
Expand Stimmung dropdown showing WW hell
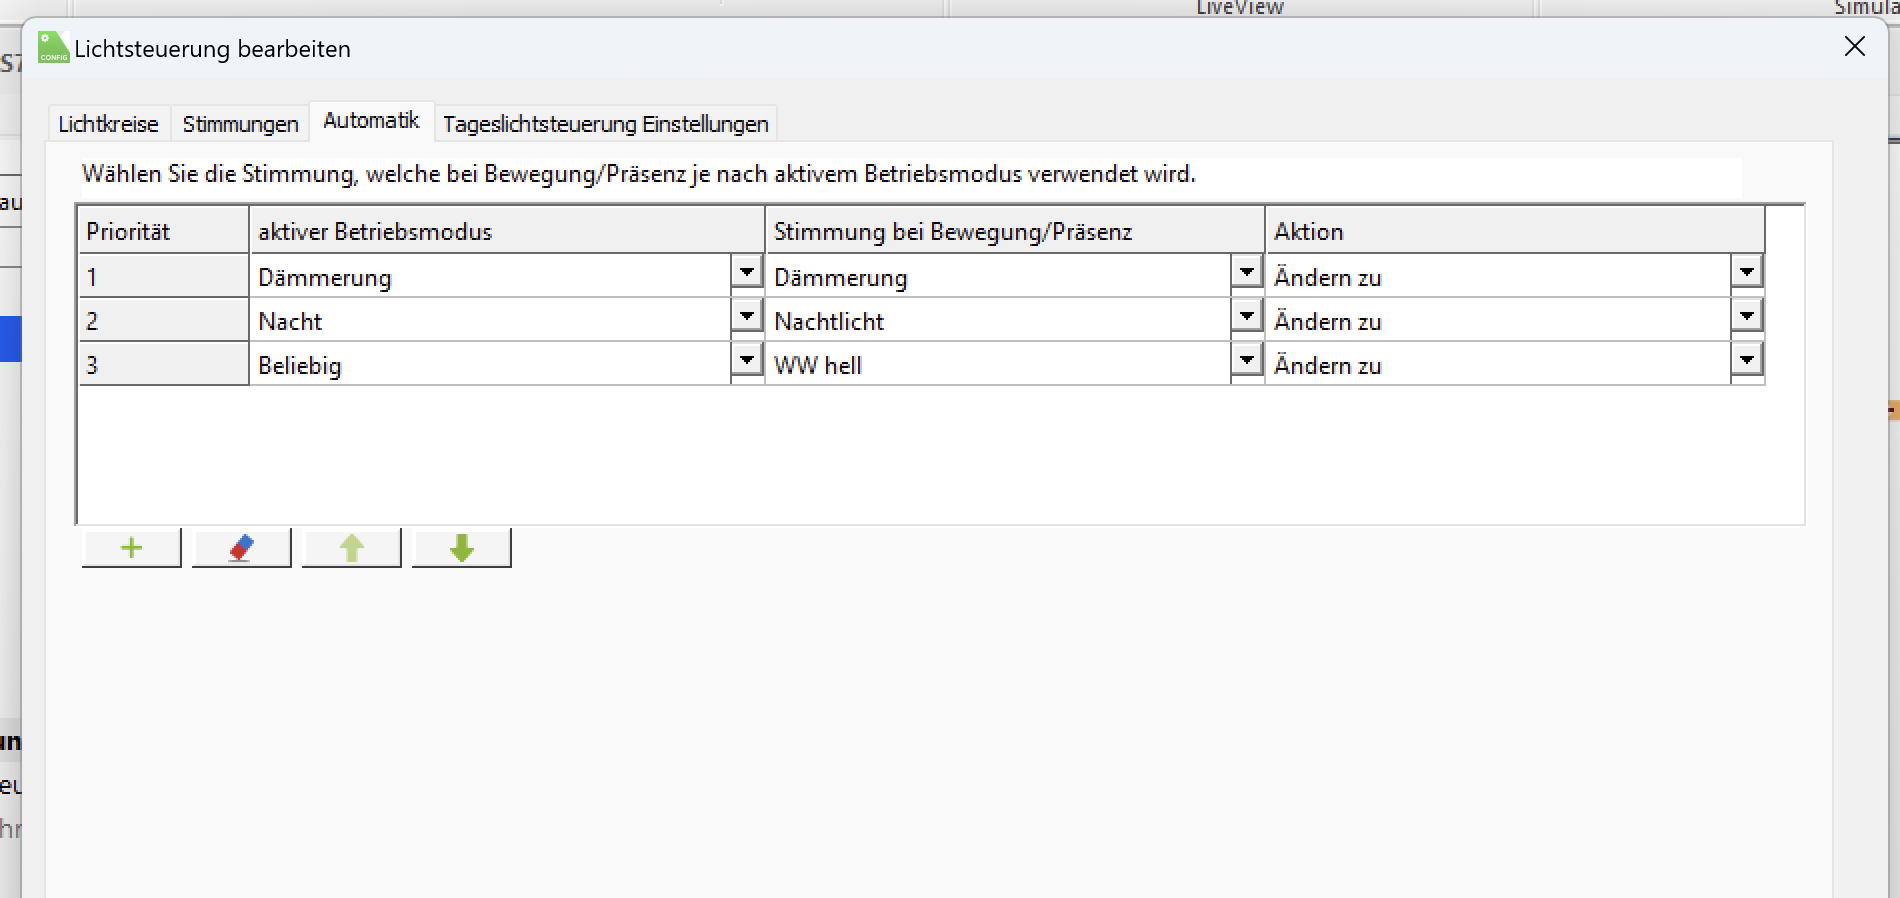pos(1246,360)
